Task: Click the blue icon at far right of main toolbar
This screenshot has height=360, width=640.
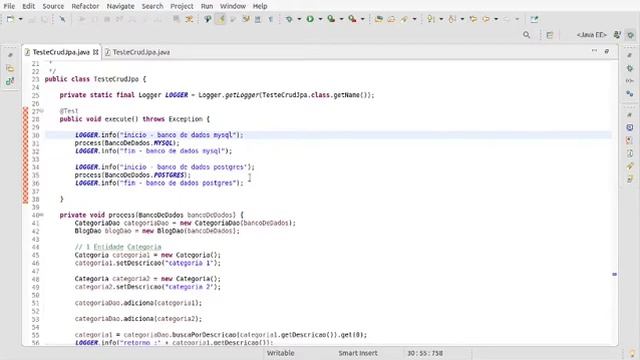Action: tap(534, 19)
